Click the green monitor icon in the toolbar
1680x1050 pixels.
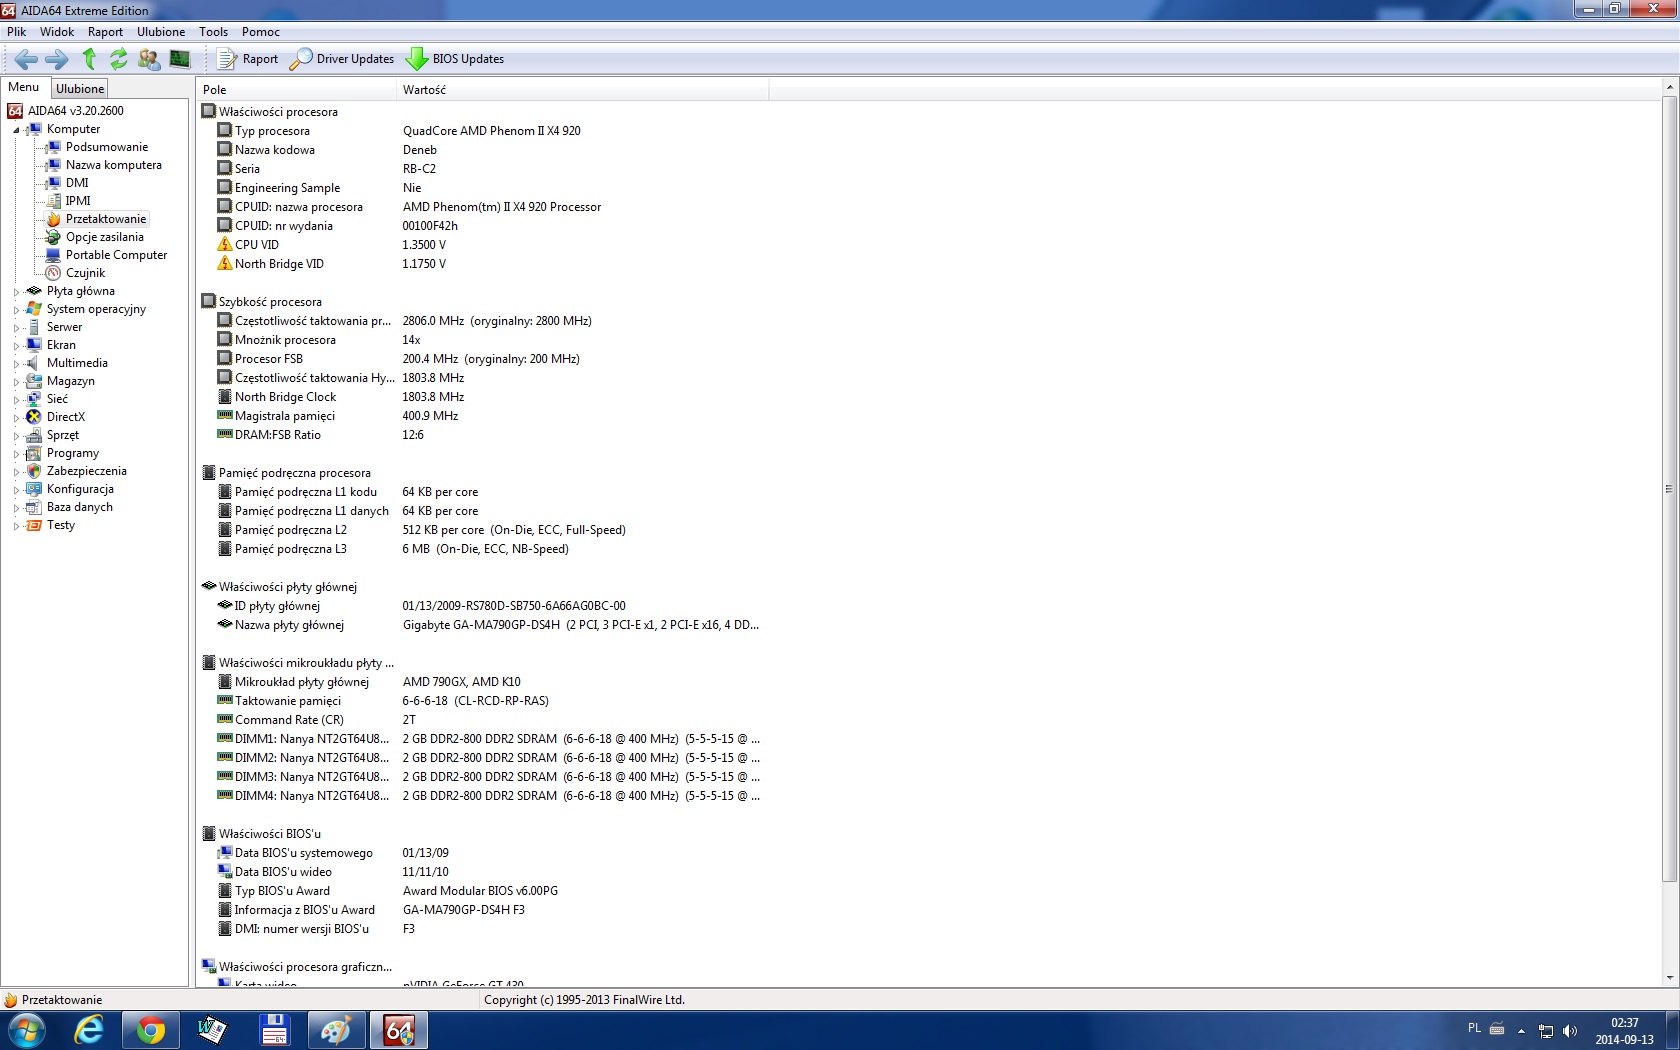180,59
